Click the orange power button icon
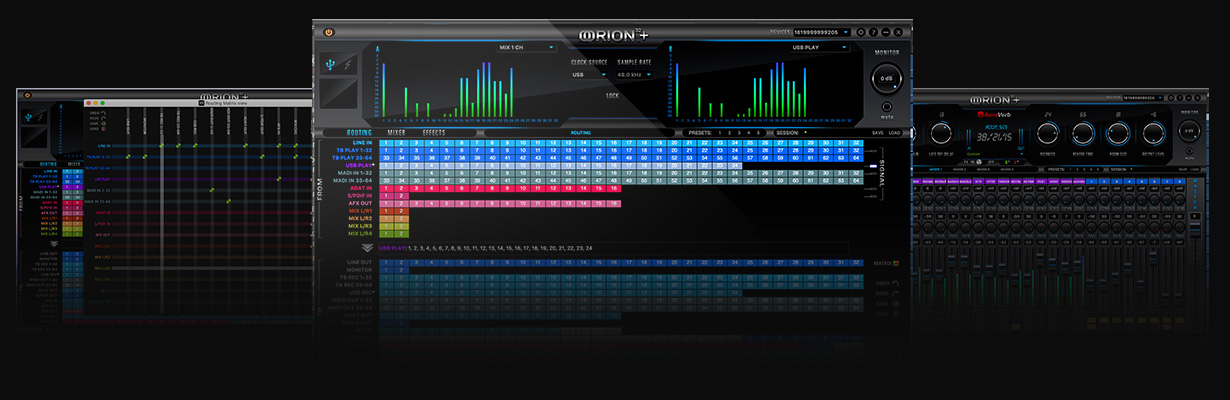 coord(328,32)
